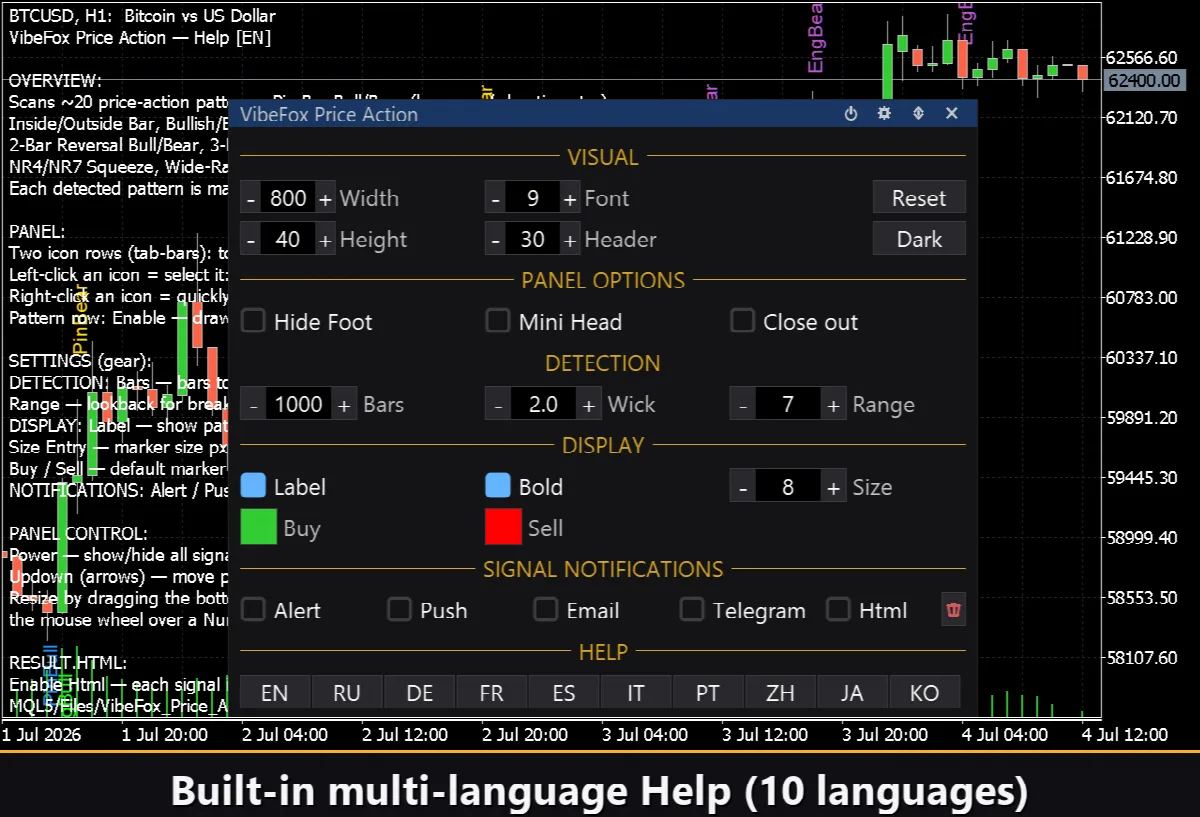This screenshot has width=1200, height=817.
Task: Decrease Width with minus button
Action: [251, 198]
